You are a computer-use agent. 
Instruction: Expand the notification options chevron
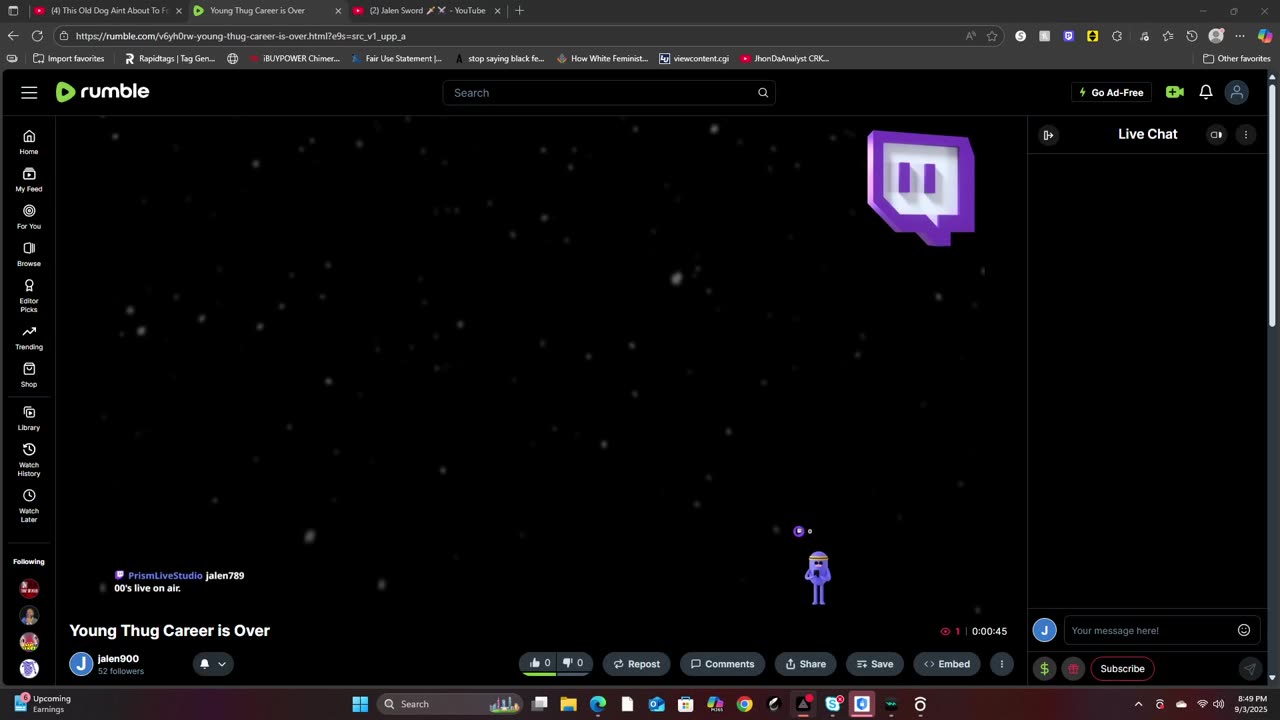click(222, 664)
